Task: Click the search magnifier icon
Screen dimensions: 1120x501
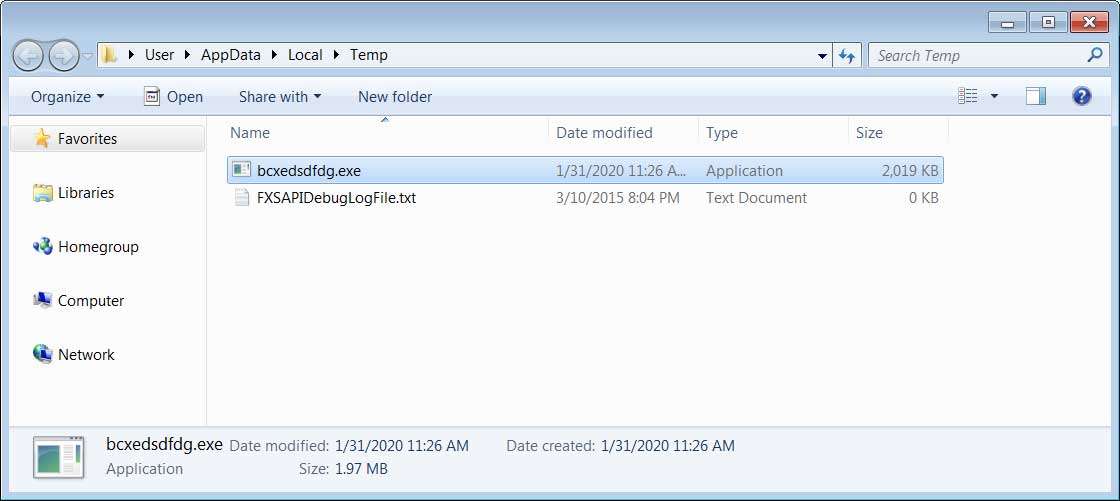Action: [x=1094, y=55]
